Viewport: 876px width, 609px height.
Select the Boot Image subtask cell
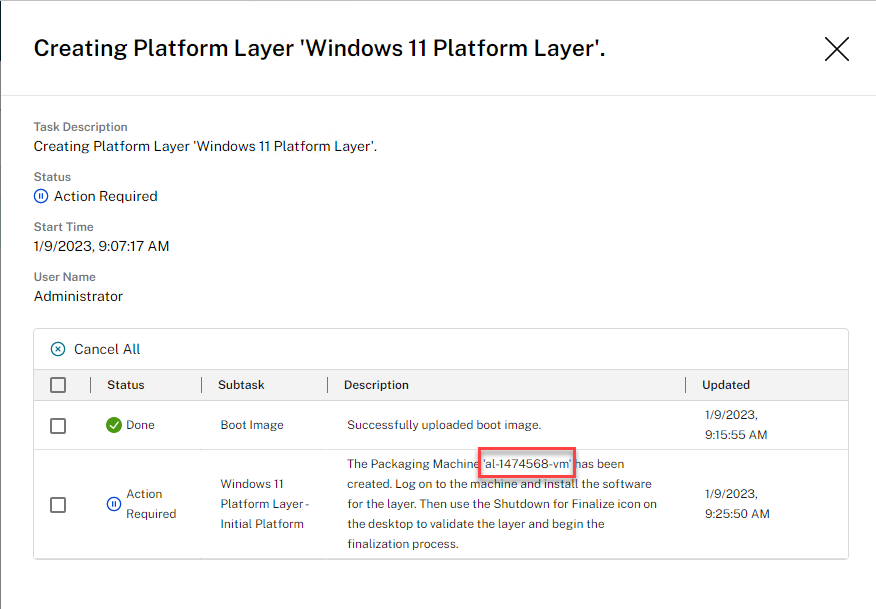click(x=252, y=425)
